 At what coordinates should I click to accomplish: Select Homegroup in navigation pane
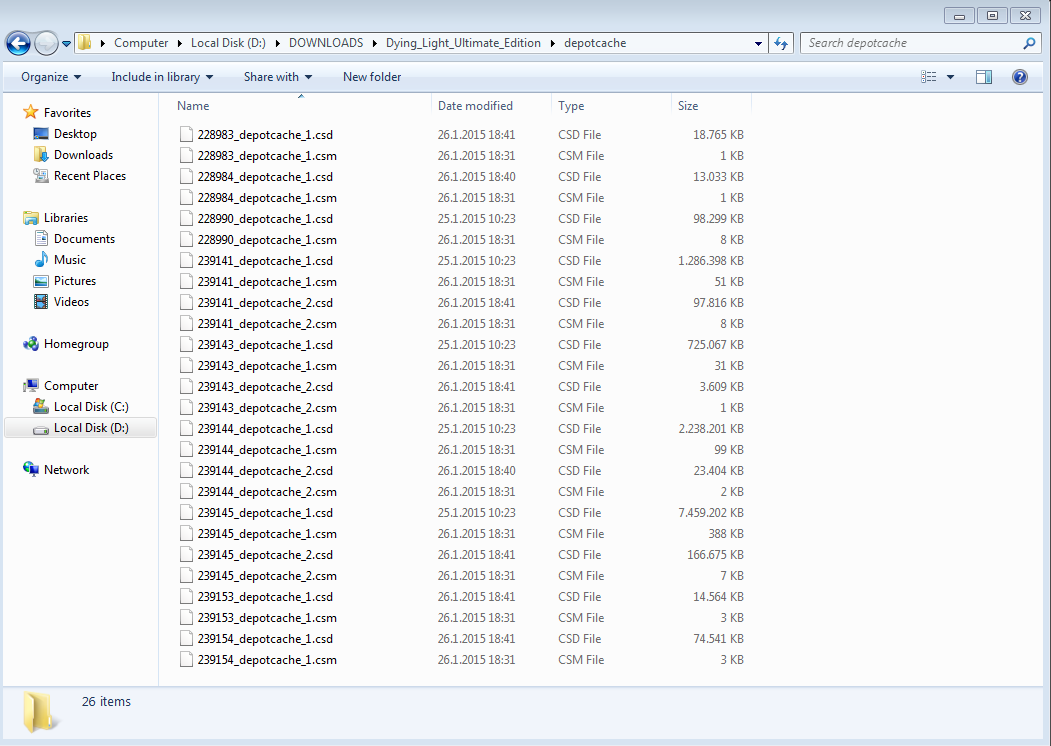[76, 344]
